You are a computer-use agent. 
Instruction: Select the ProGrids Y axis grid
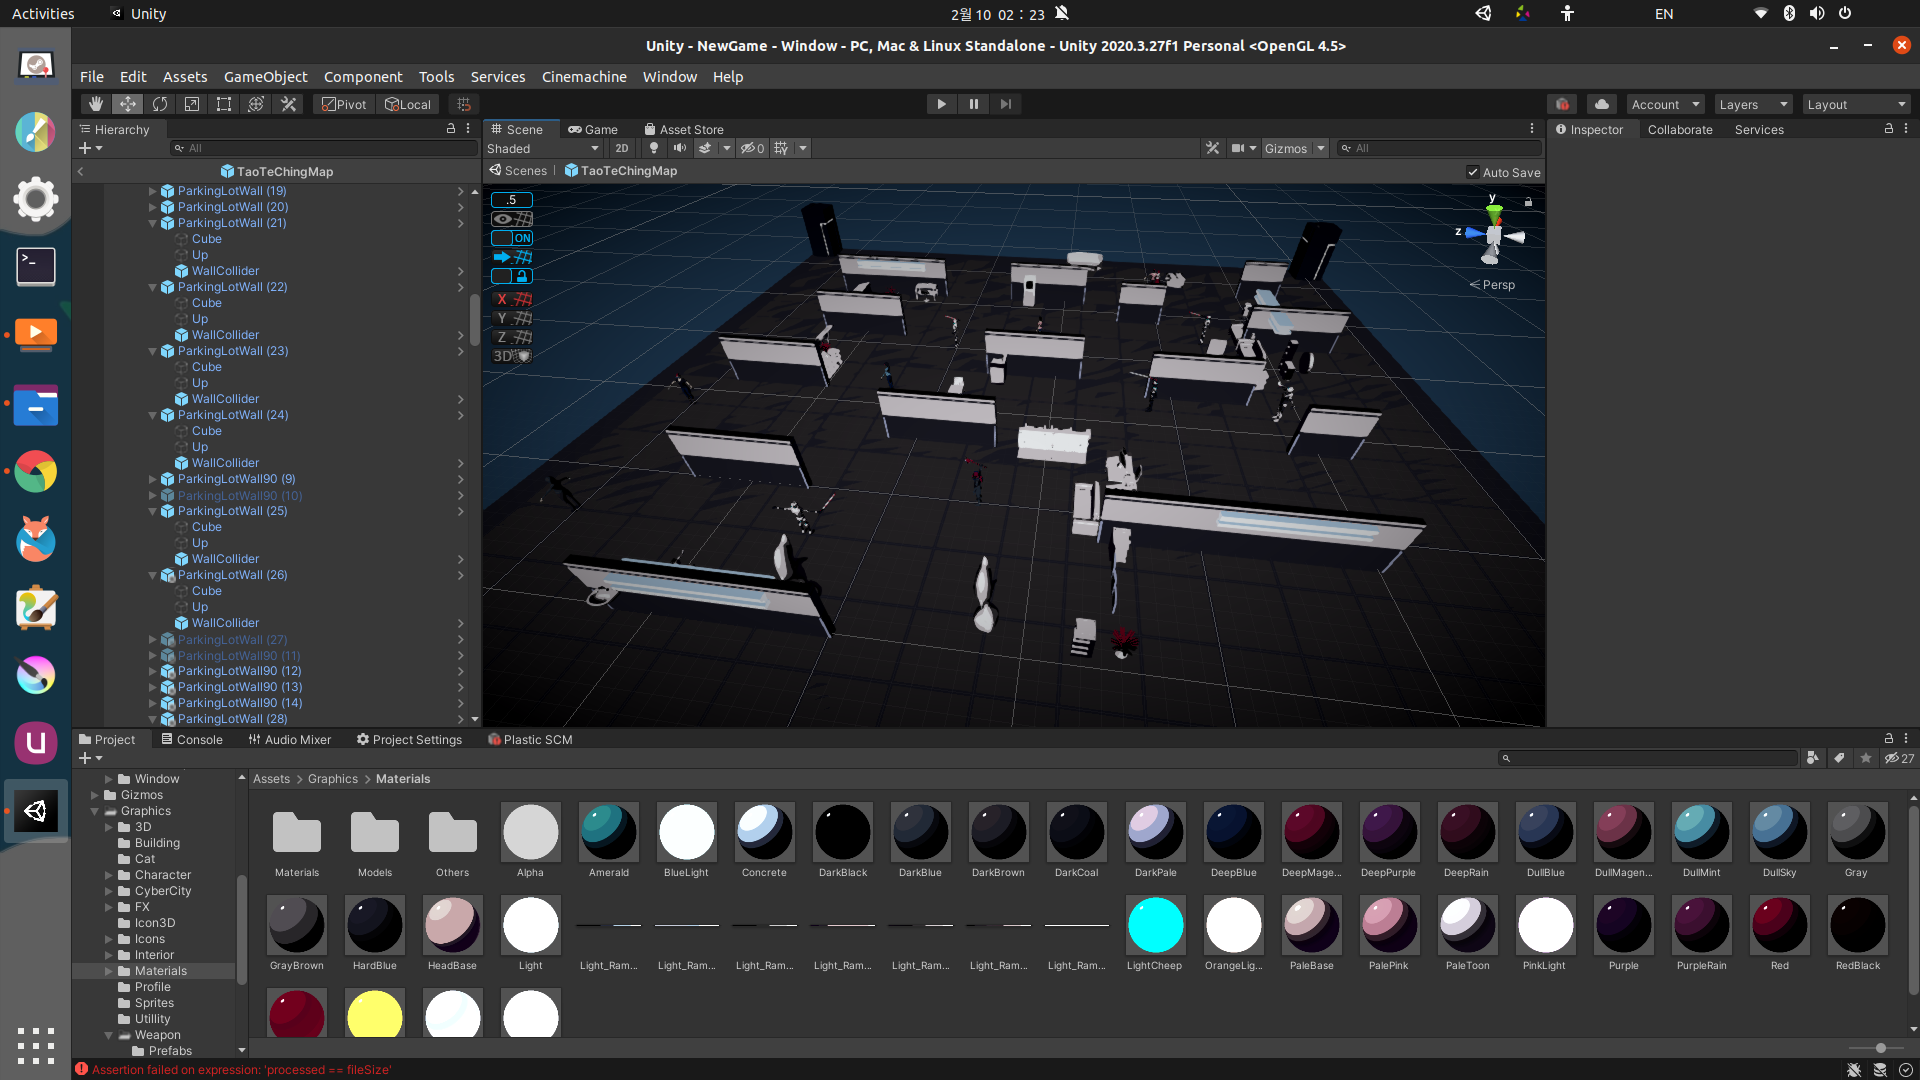click(x=513, y=318)
